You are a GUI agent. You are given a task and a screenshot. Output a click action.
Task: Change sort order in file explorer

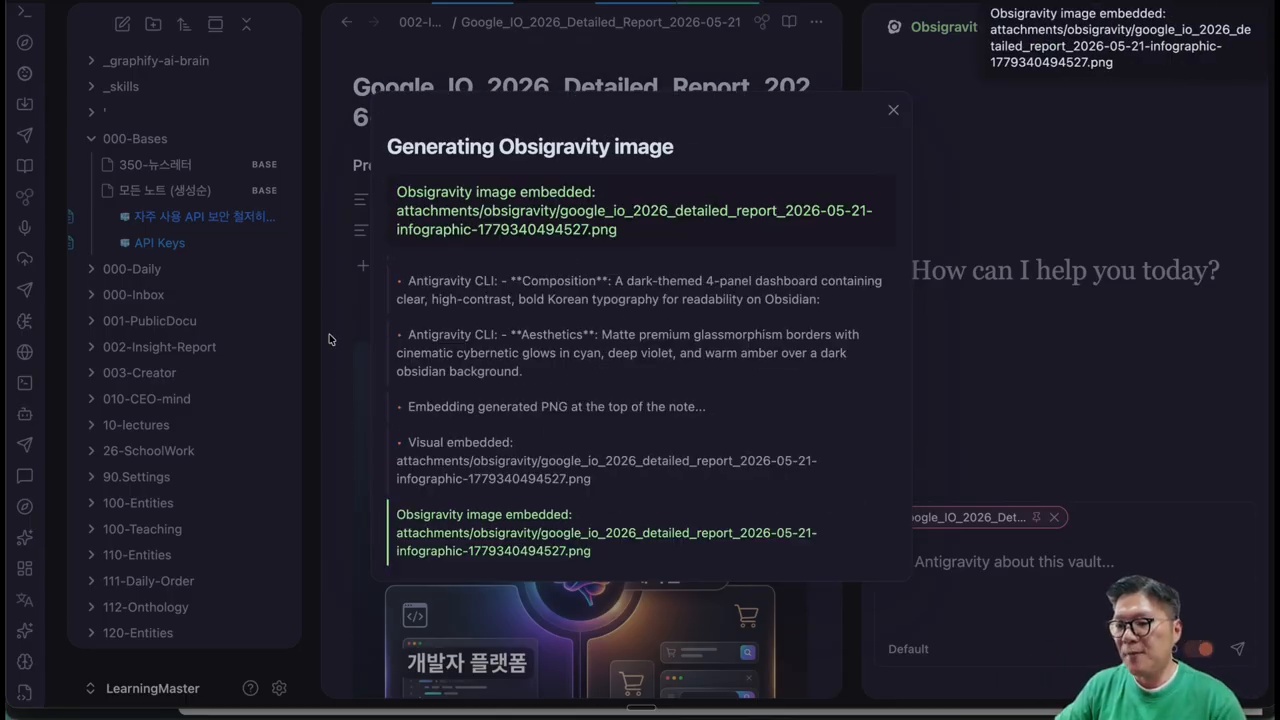click(x=184, y=24)
